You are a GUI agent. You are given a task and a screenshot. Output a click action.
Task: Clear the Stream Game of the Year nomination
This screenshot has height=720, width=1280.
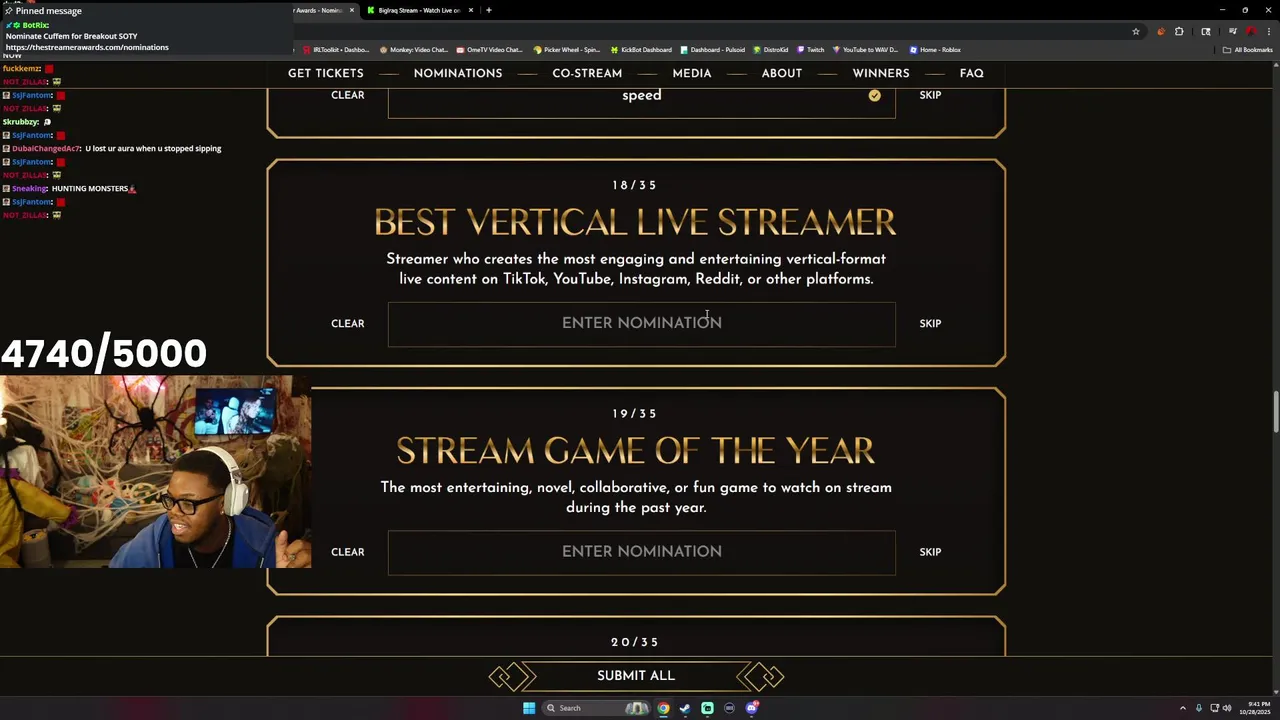(348, 552)
